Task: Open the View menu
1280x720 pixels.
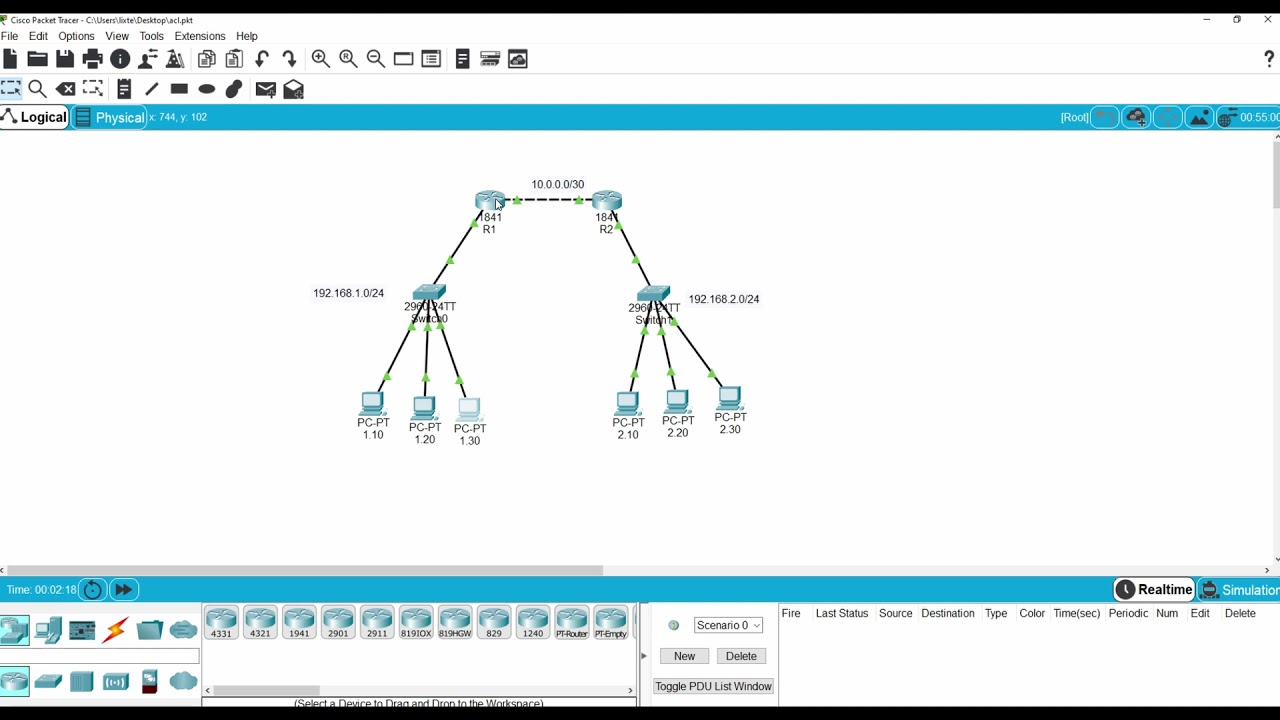Action: tap(117, 36)
